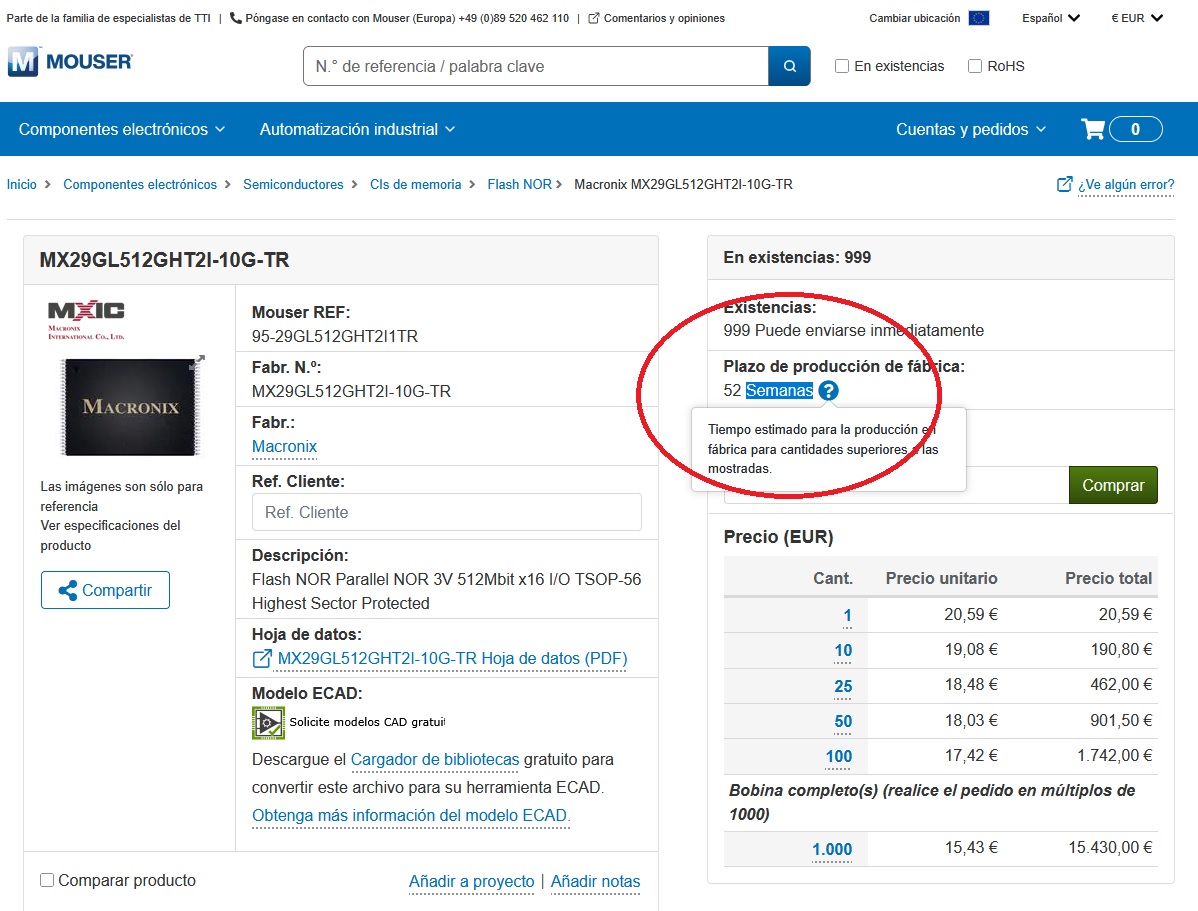Image resolution: width=1198 pixels, height=911 pixels.
Task: Open the 'Componentes electrónicos' breadcrumb
Action: click(x=140, y=184)
